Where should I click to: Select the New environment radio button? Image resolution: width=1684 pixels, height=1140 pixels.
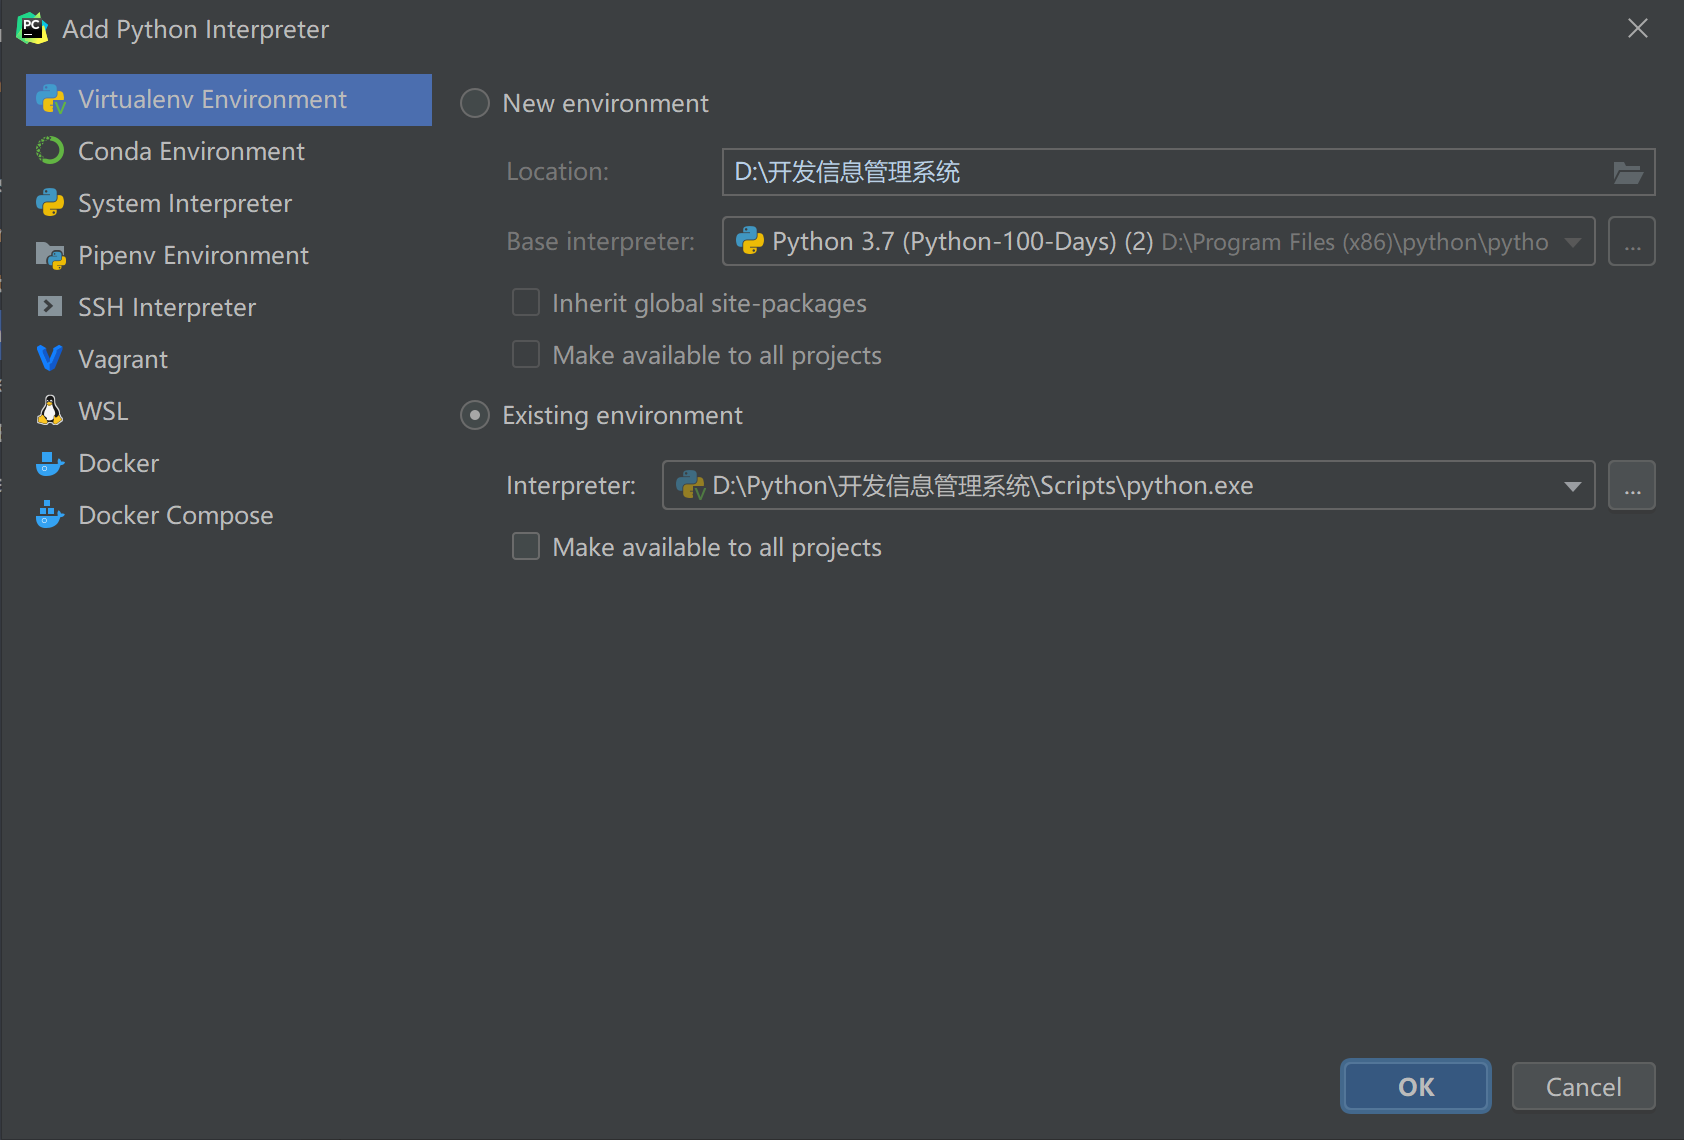474,102
